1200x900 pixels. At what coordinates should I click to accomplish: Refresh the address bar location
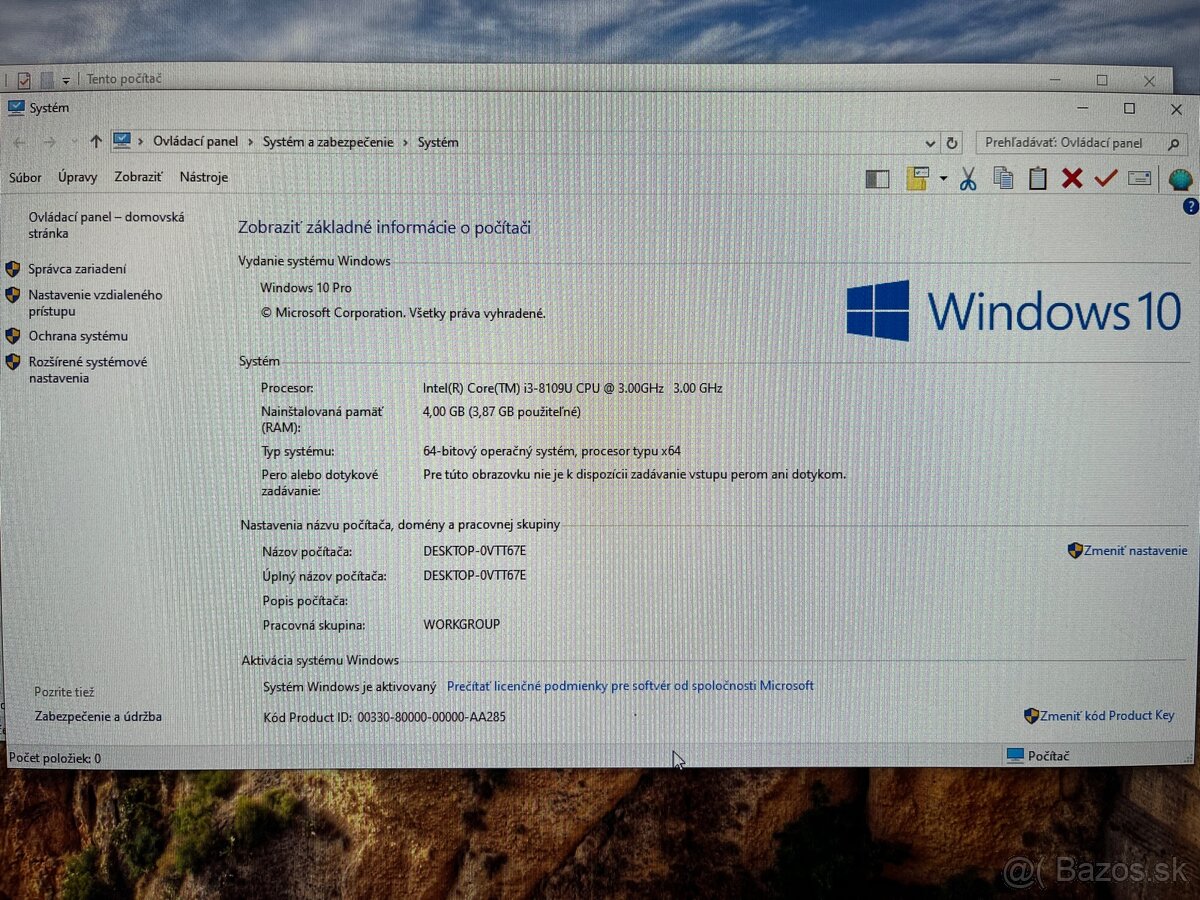[952, 143]
